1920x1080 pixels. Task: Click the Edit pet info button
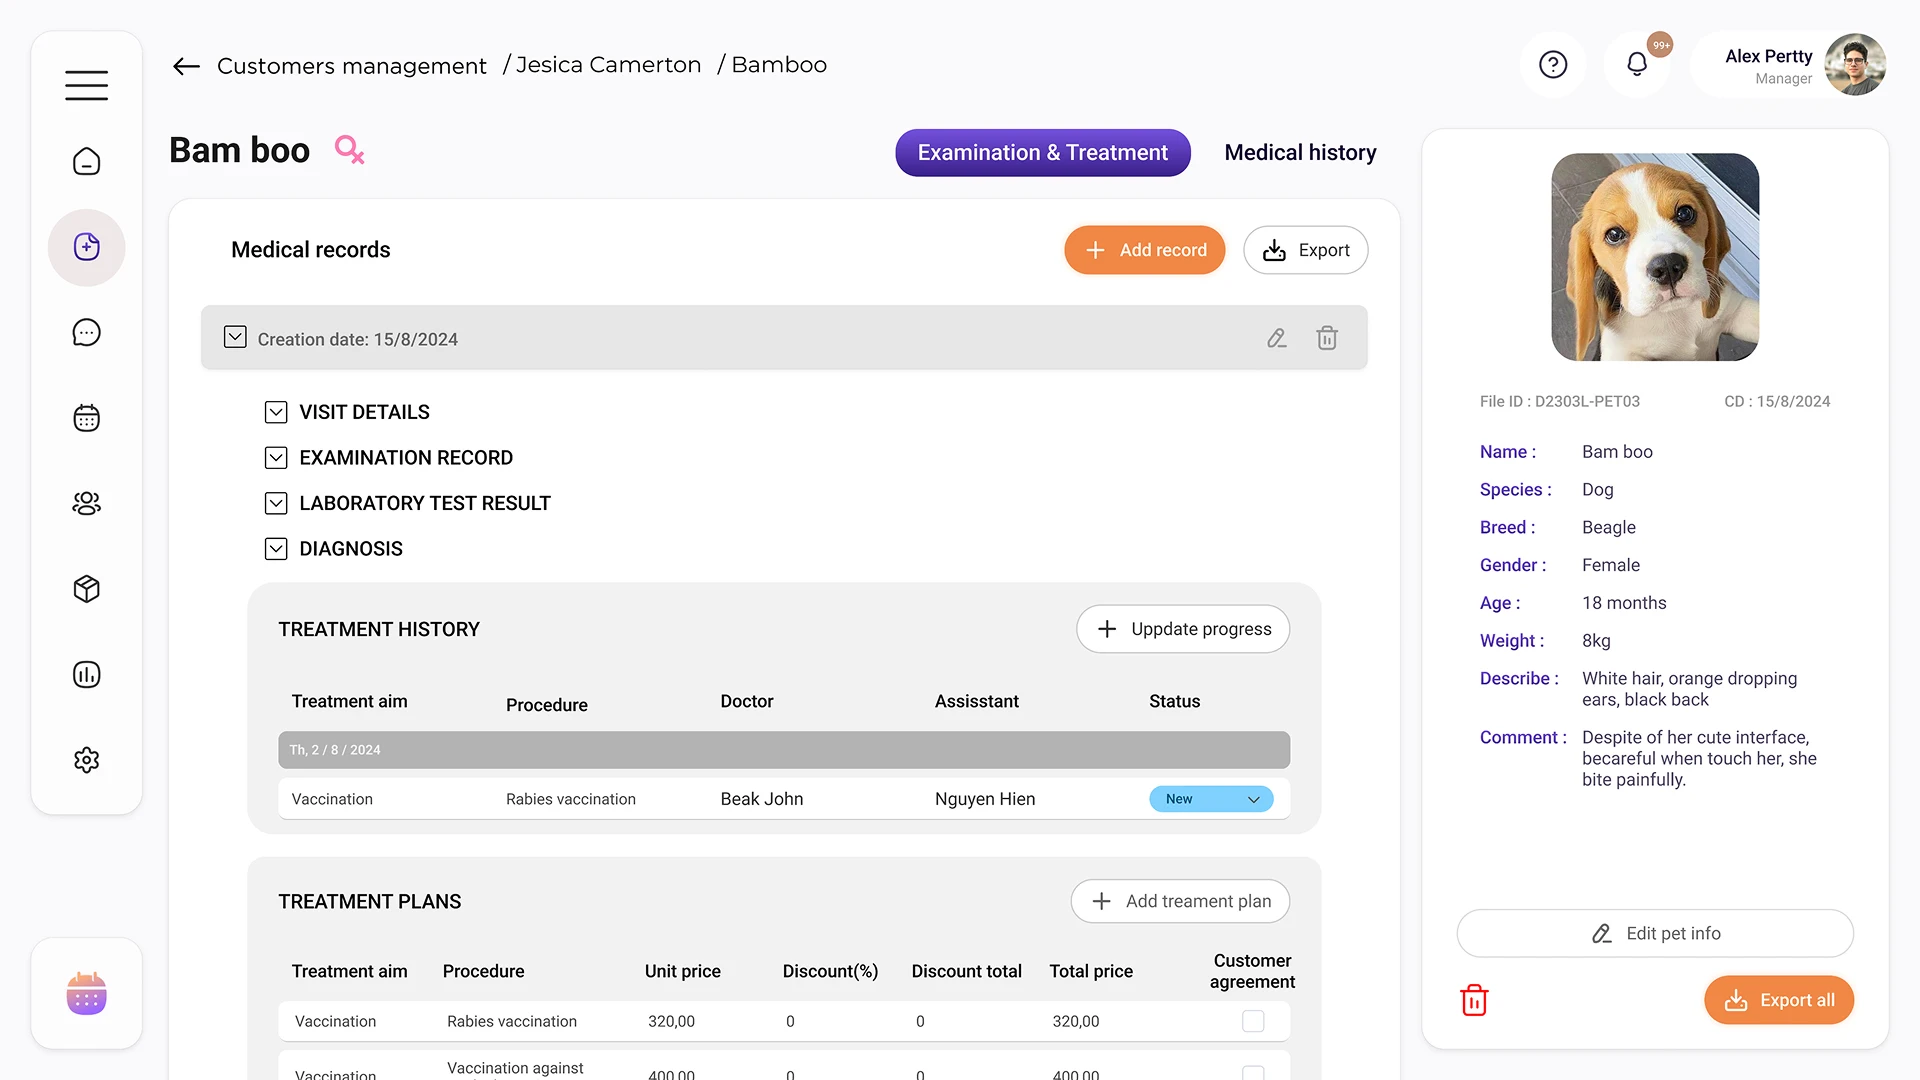pos(1654,933)
